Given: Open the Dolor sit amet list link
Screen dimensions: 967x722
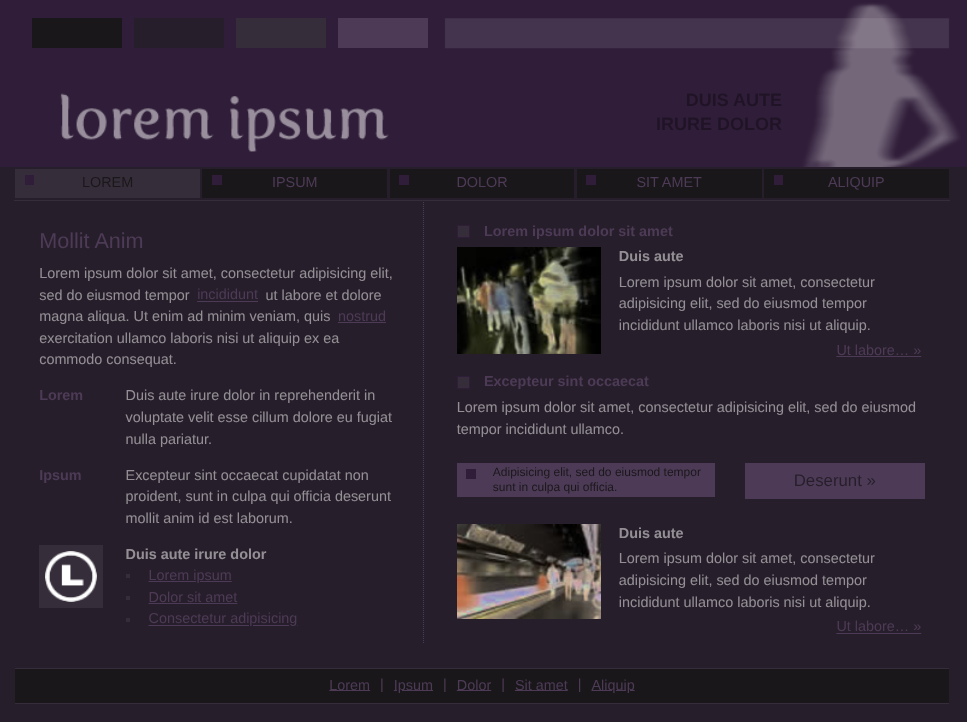Looking at the screenshot, I should (193, 597).
